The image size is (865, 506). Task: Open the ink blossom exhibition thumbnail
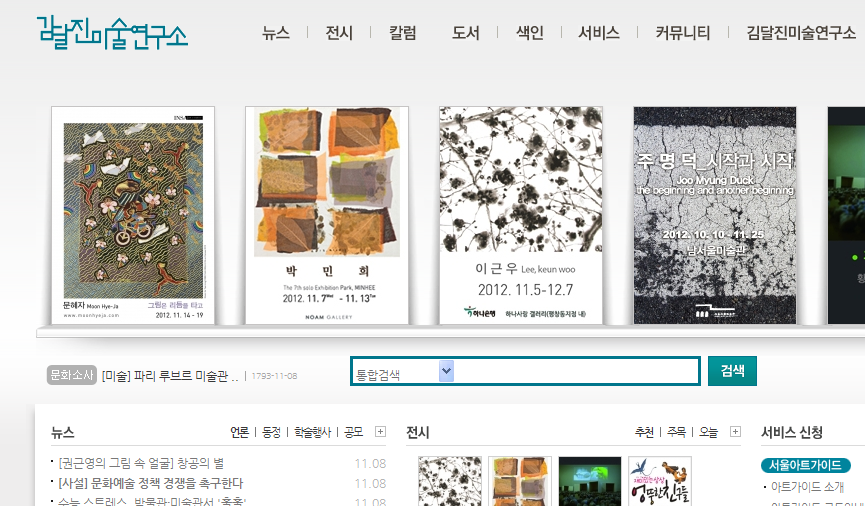(x=450, y=481)
